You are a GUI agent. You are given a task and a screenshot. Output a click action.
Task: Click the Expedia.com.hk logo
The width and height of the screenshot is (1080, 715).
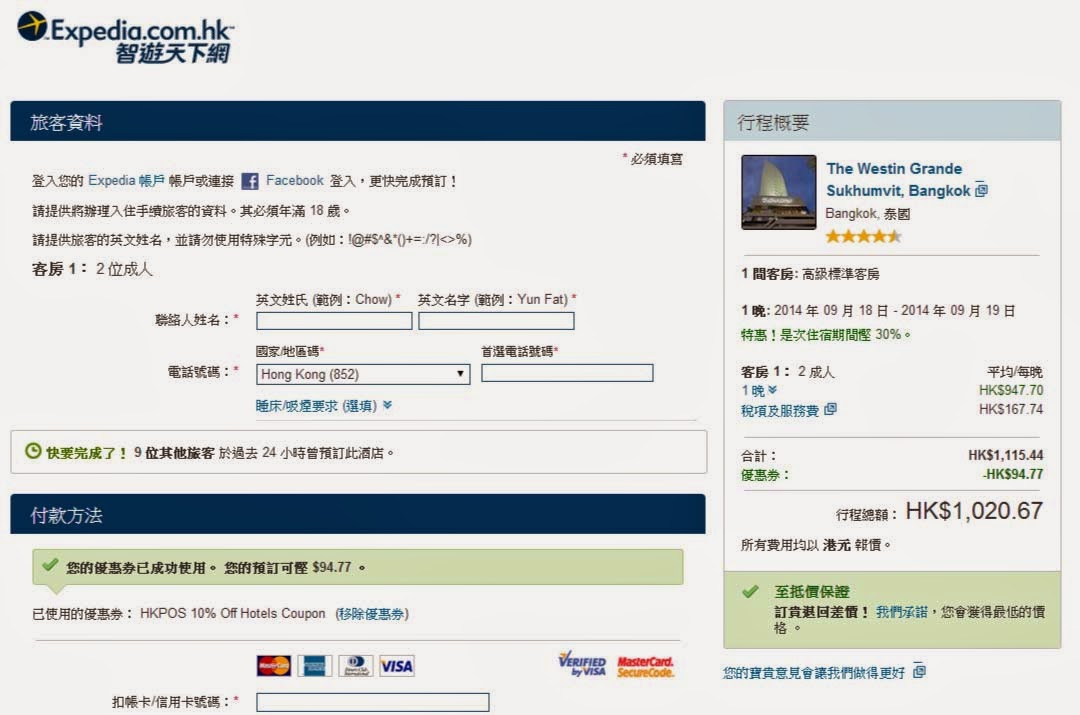124,37
